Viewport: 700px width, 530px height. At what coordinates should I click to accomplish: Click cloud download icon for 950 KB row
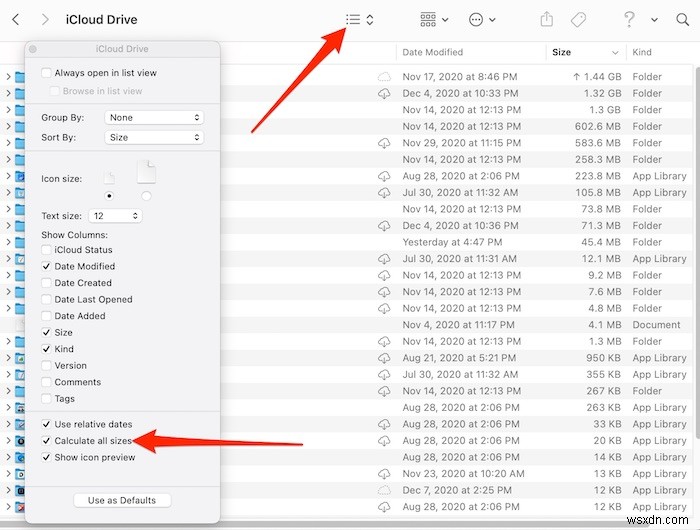[x=384, y=358]
